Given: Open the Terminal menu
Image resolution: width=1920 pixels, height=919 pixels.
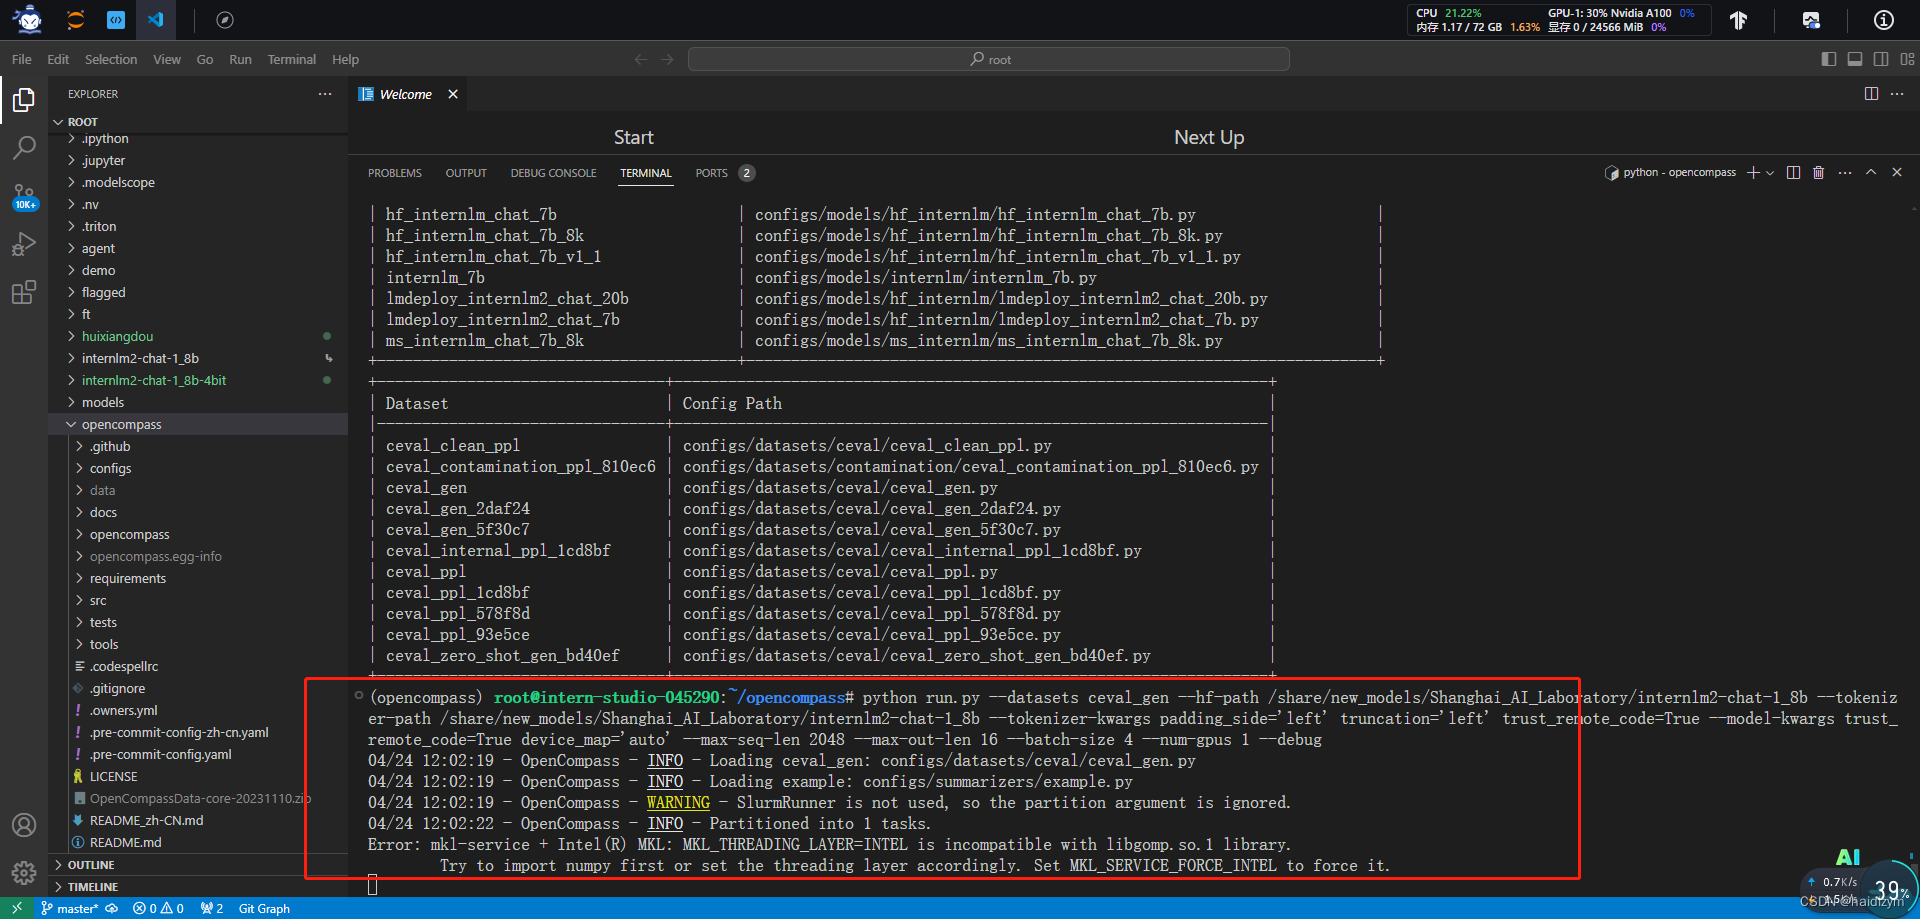Looking at the screenshot, I should point(292,59).
